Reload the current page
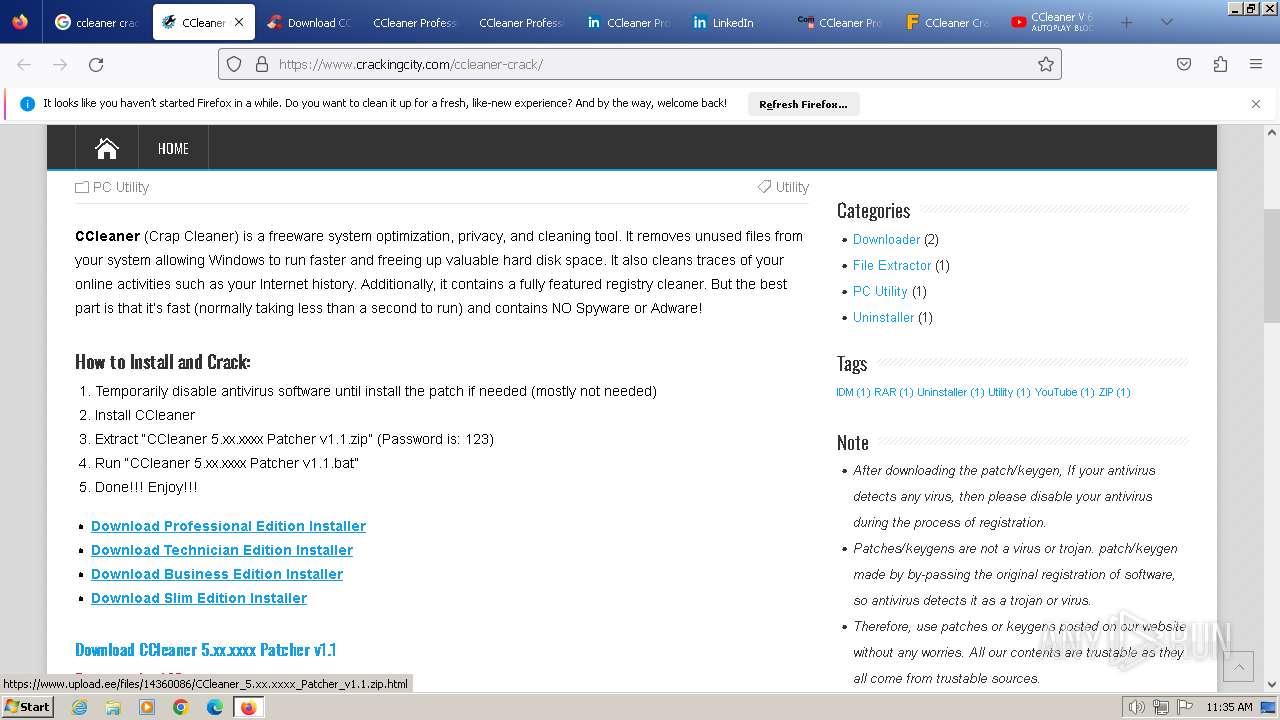Image resolution: width=1280 pixels, height=720 pixels. tap(96, 64)
